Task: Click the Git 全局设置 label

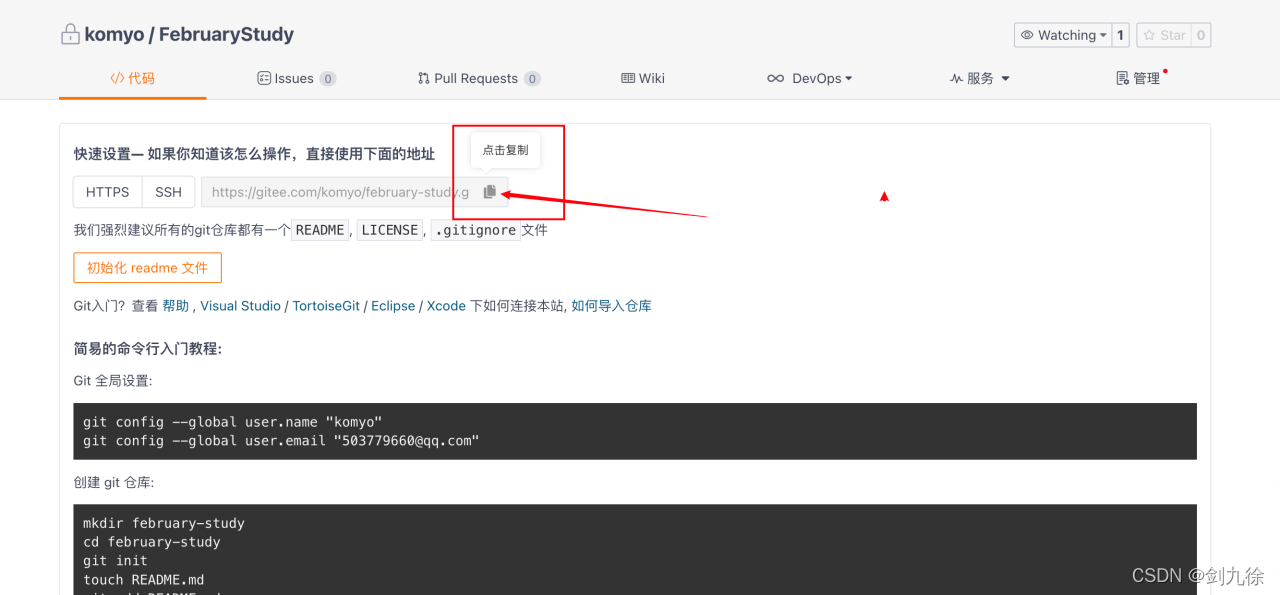Action: pos(113,381)
